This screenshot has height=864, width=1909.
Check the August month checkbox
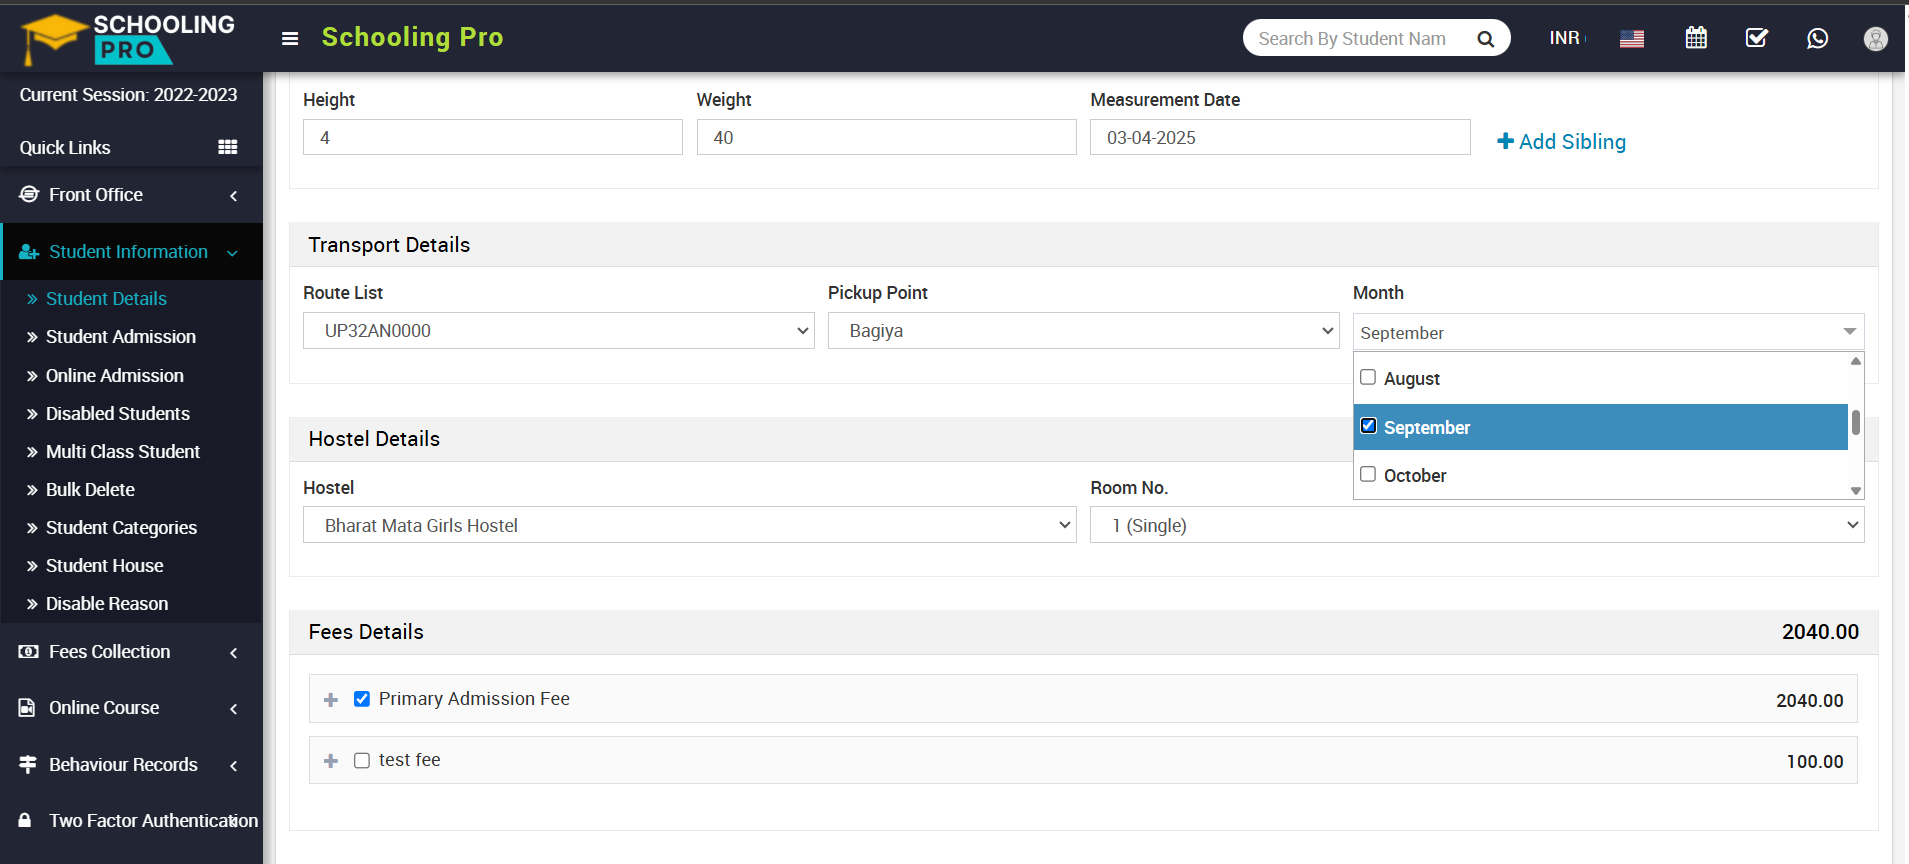(x=1368, y=377)
